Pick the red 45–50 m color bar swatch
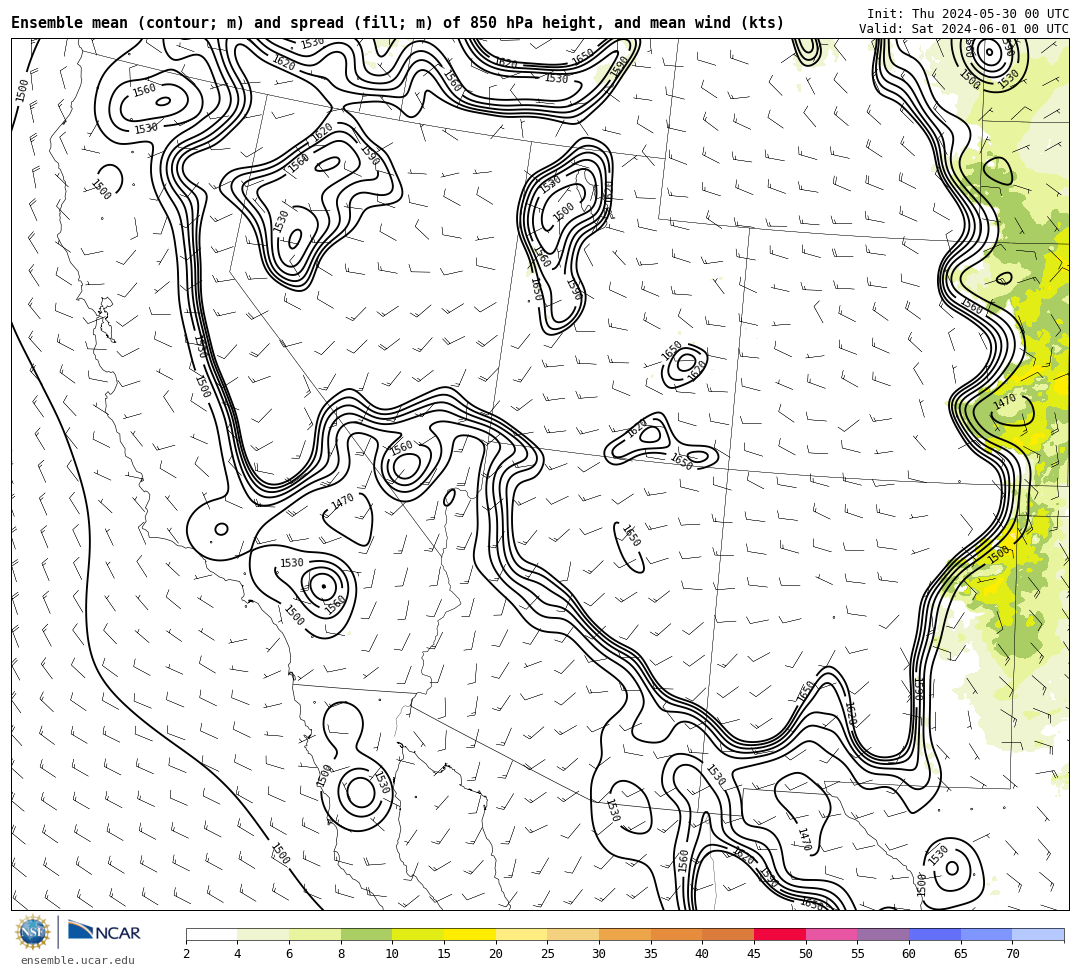Screen dimensions: 1080x973 [x=780, y=934]
